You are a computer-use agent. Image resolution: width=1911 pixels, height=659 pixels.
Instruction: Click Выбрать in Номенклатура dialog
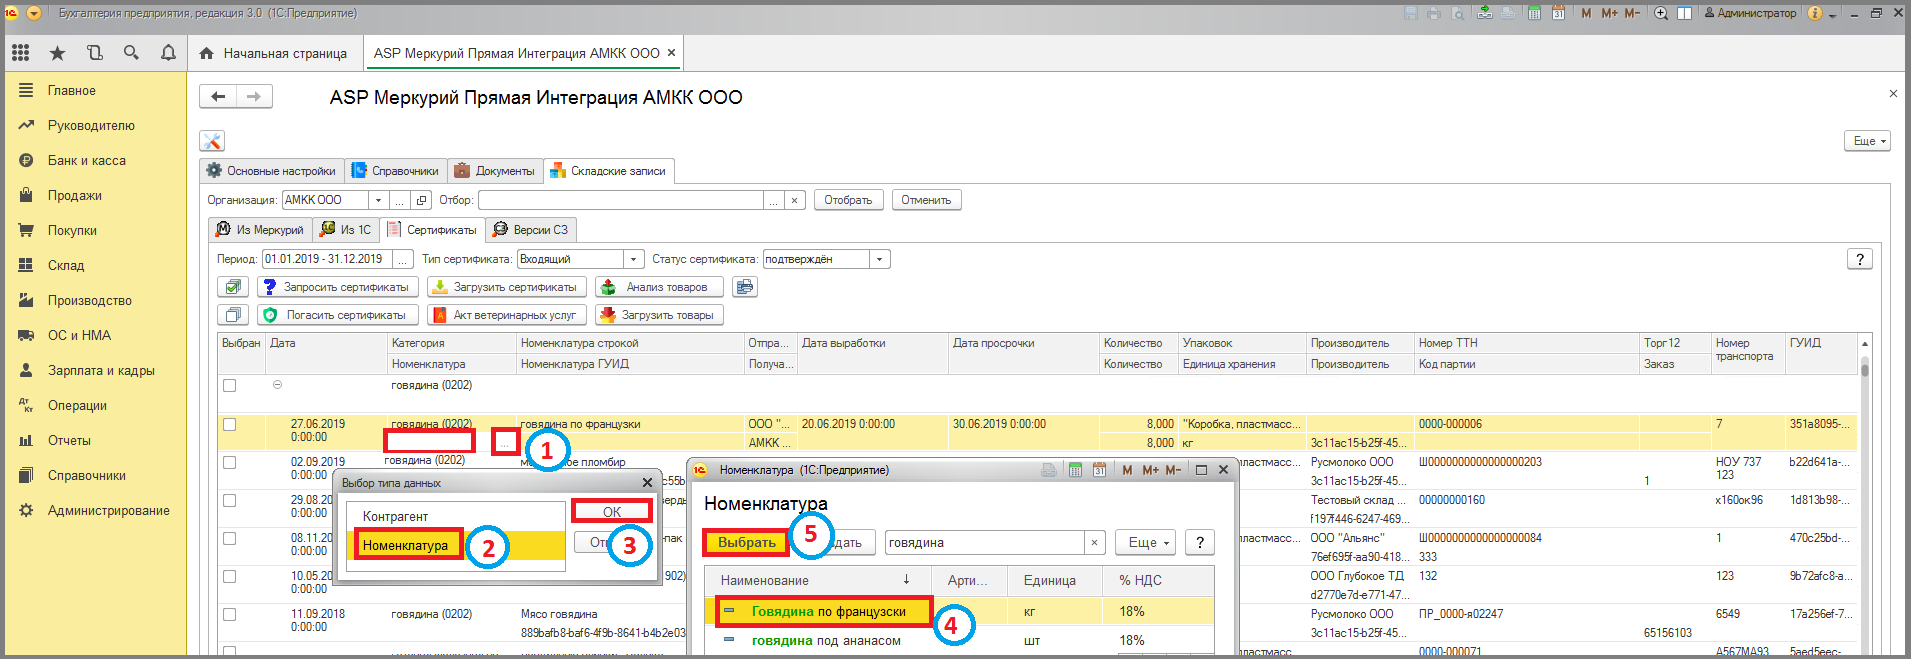[x=746, y=542]
